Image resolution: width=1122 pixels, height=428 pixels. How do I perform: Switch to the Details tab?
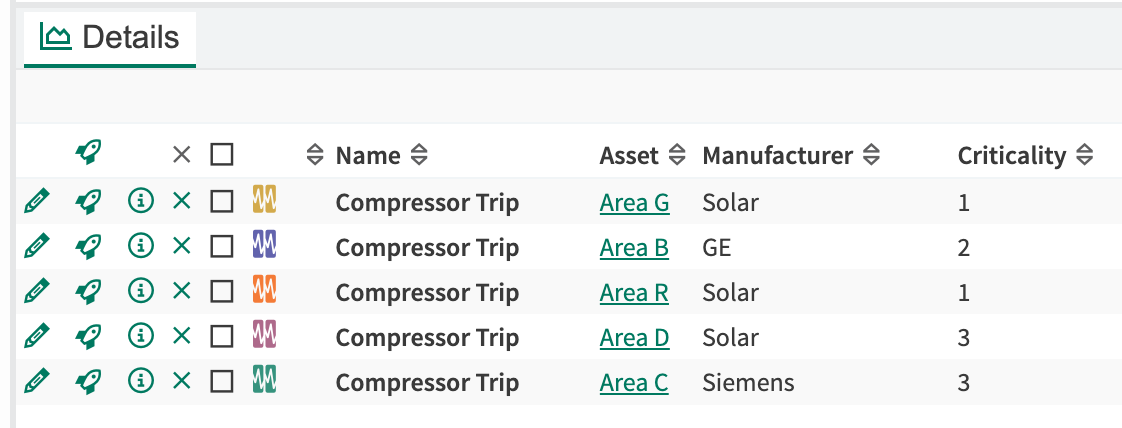(109, 37)
